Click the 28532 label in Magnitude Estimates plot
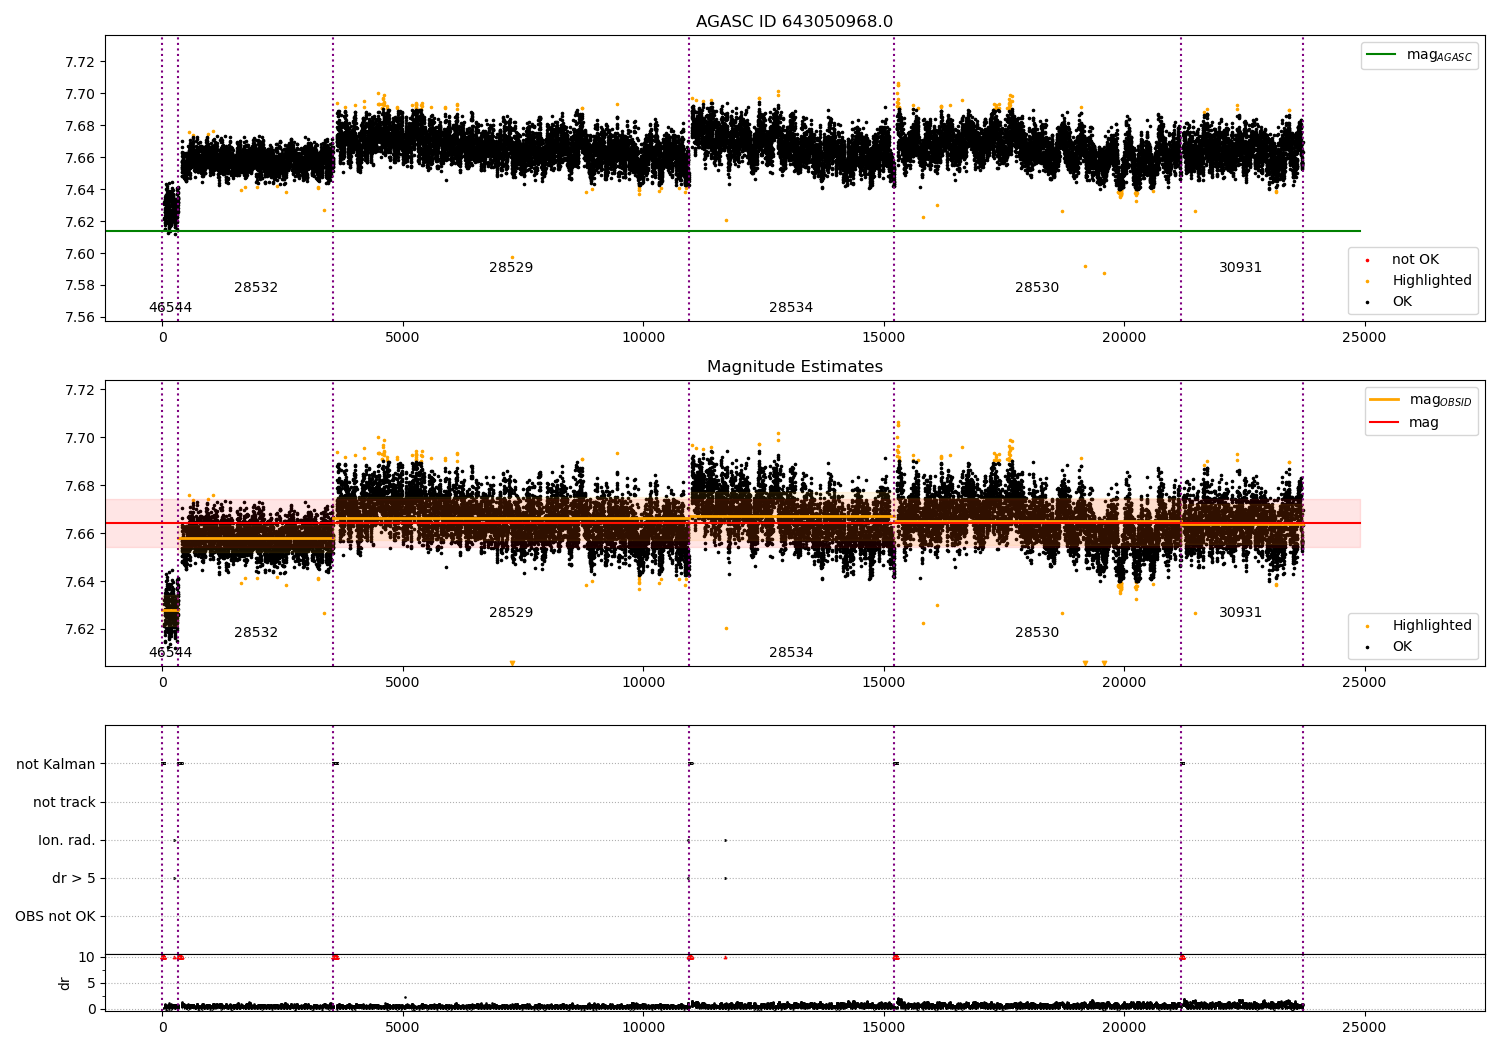 coord(256,633)
